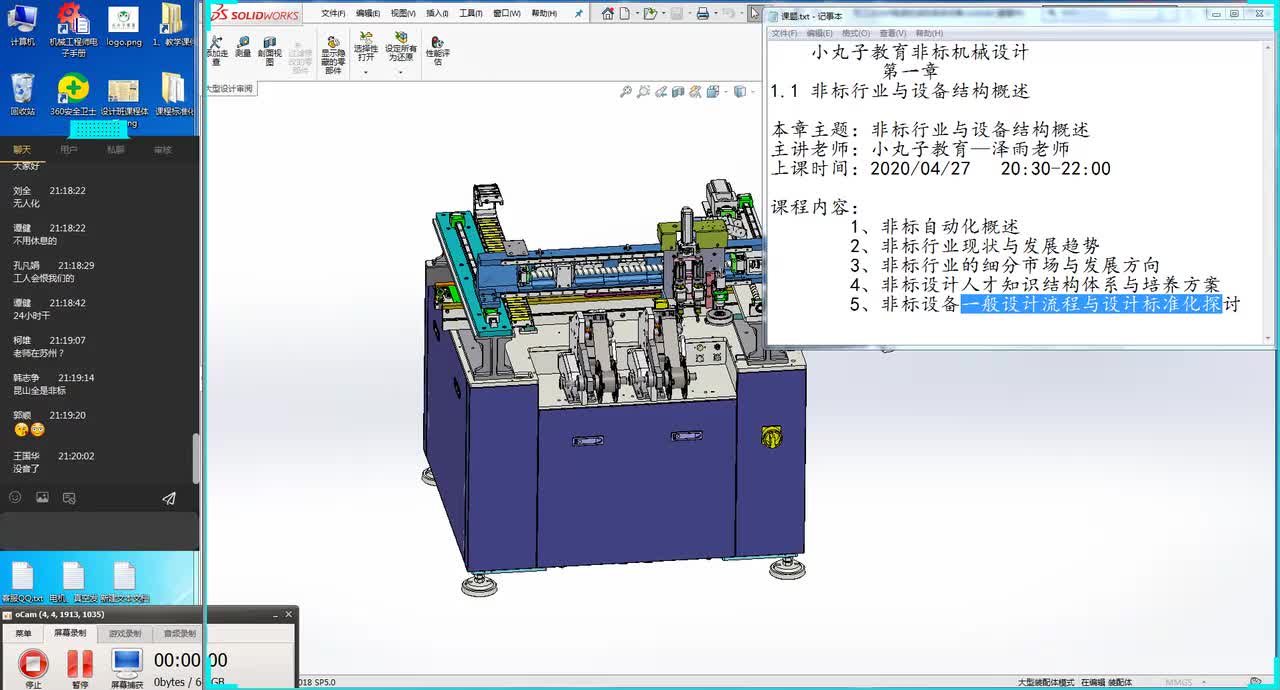
Task: Switch to Users (用户) tab in chat panel
Action: click(x=69, y=150)
